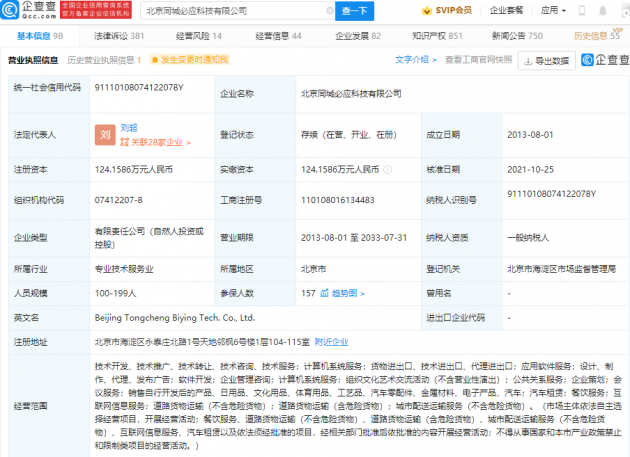Switch to the 法律诉讼 tab
The width and height of the screenshot is (630, 457).
(x=118, y=36)
